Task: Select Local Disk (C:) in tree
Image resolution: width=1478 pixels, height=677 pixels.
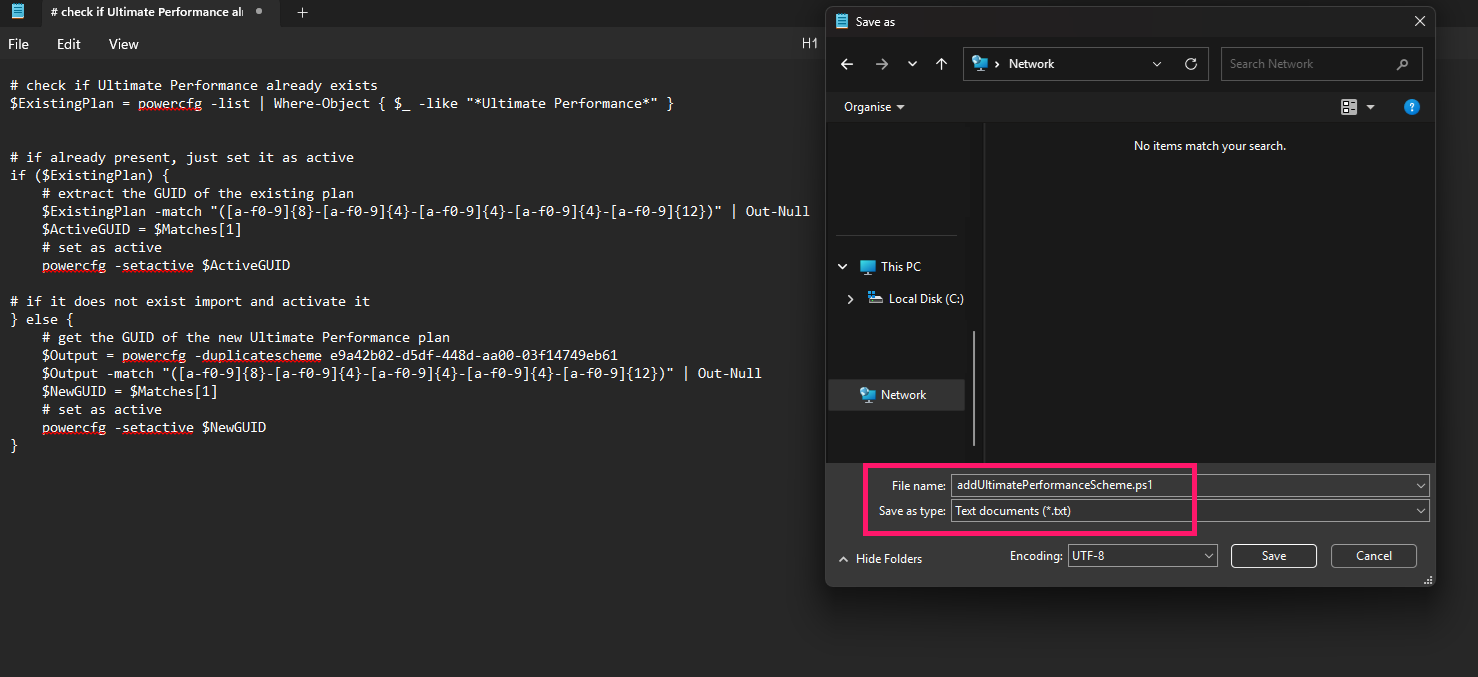Action: coord(916,299)
